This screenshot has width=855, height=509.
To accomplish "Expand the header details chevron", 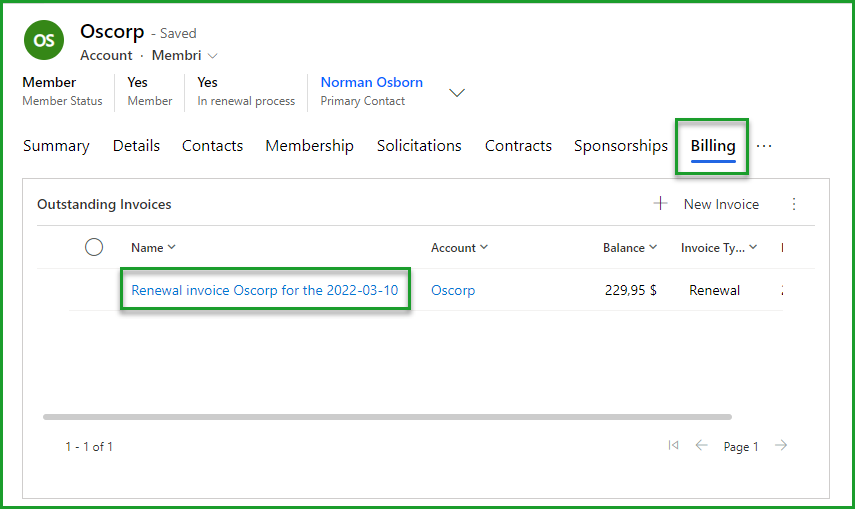I will [x=457, y=92].
